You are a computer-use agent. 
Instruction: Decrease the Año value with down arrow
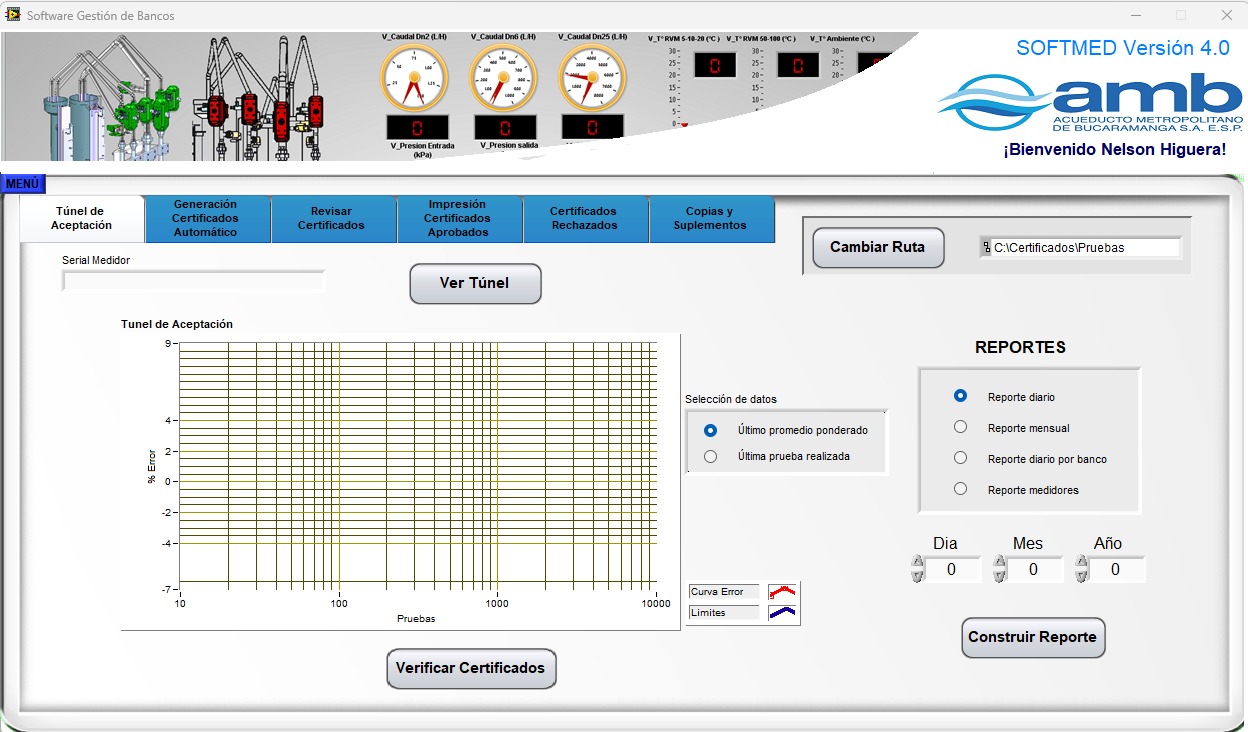1081,576
